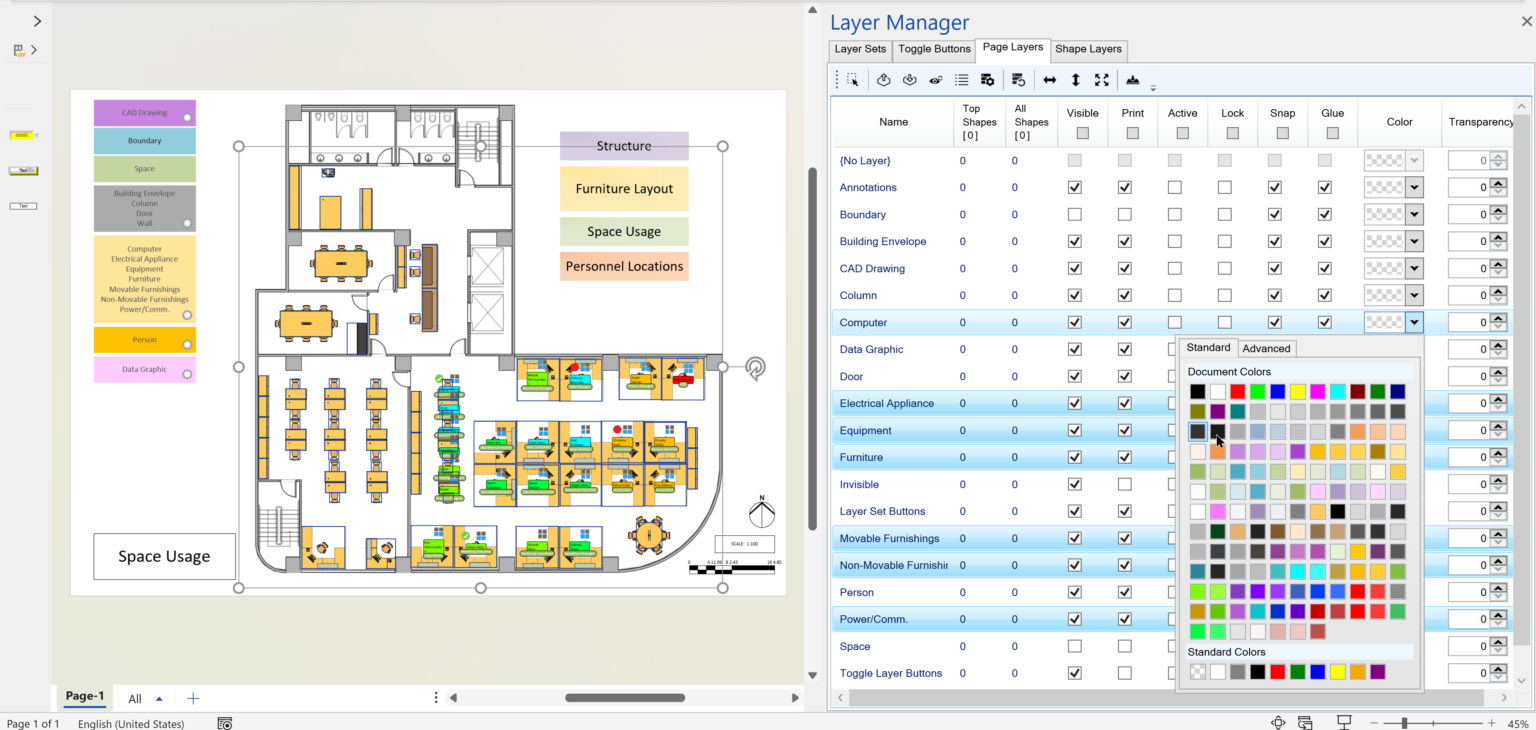Screen dimensions: 1536x730
Task: Add a new page with the plus button
Action: pos(193,698)
